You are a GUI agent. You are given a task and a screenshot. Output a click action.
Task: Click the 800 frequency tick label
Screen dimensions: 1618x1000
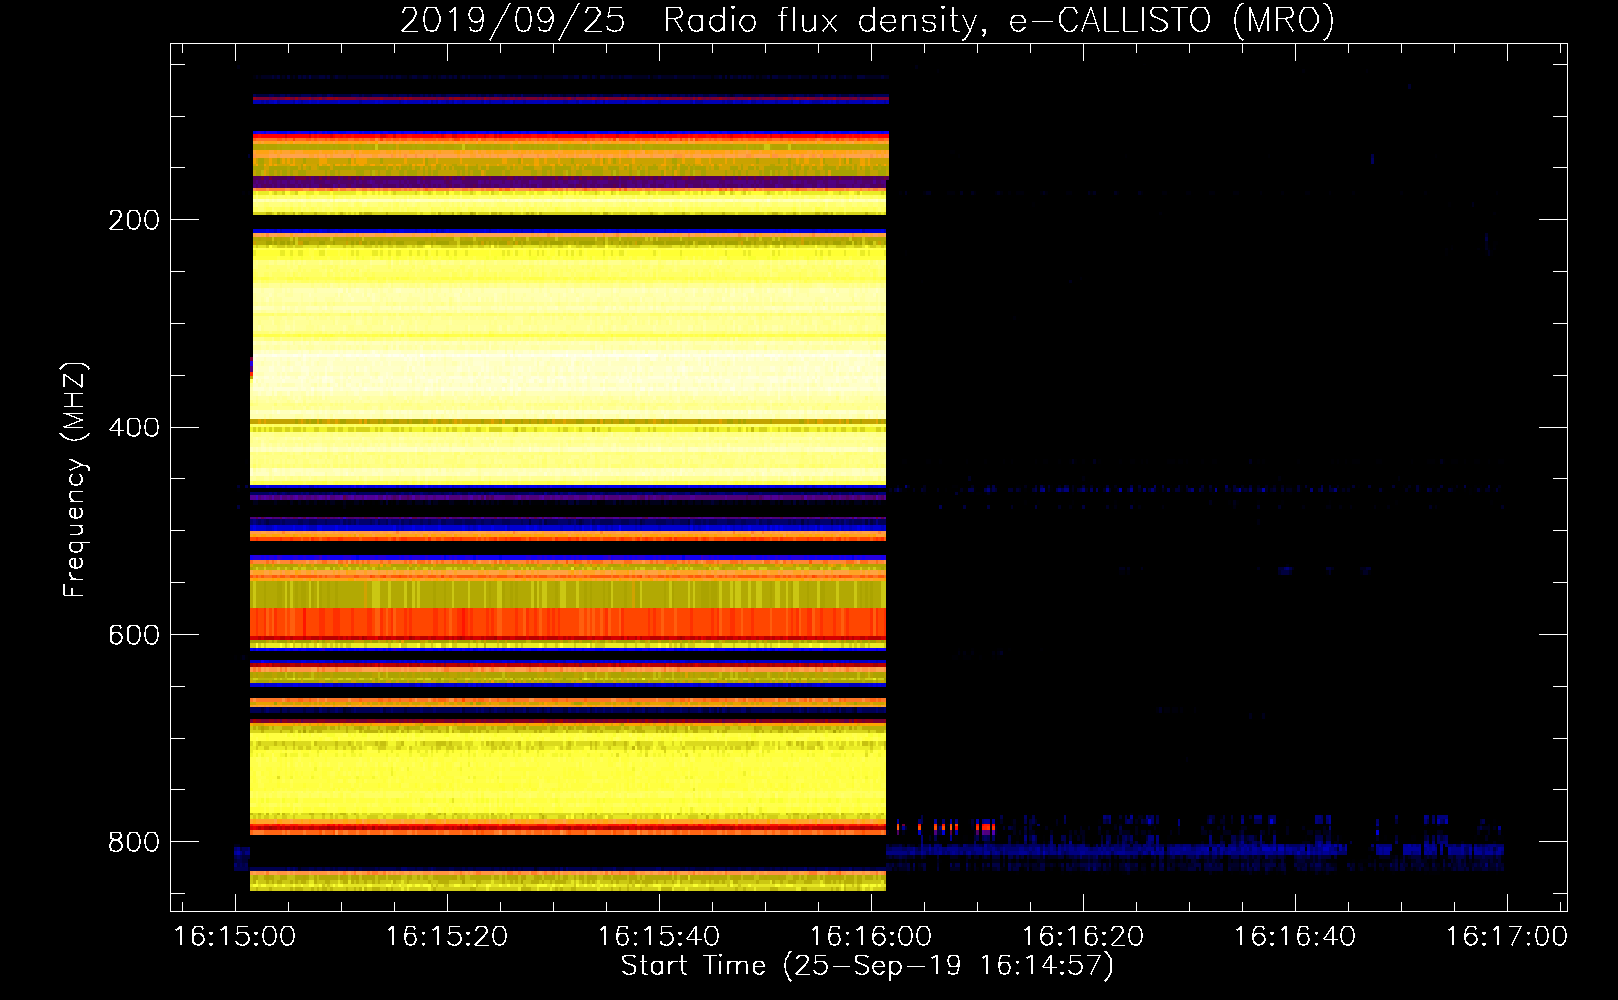coord(134,842)
